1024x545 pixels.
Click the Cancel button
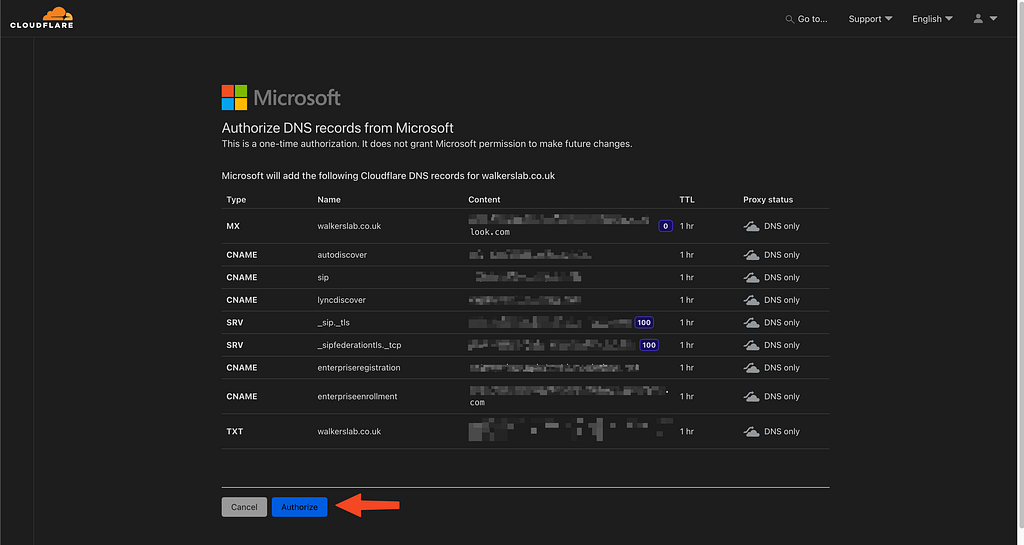244,507
